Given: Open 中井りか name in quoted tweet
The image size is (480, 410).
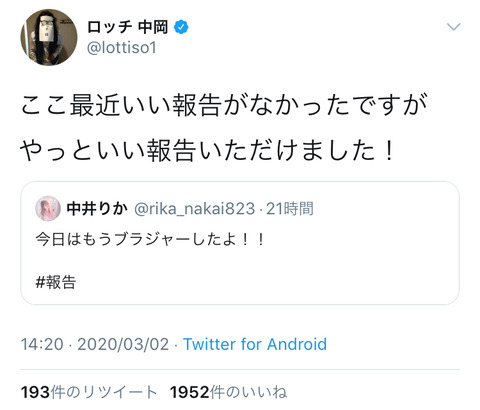Looking at the screenshot, I should tap(97, 209).
